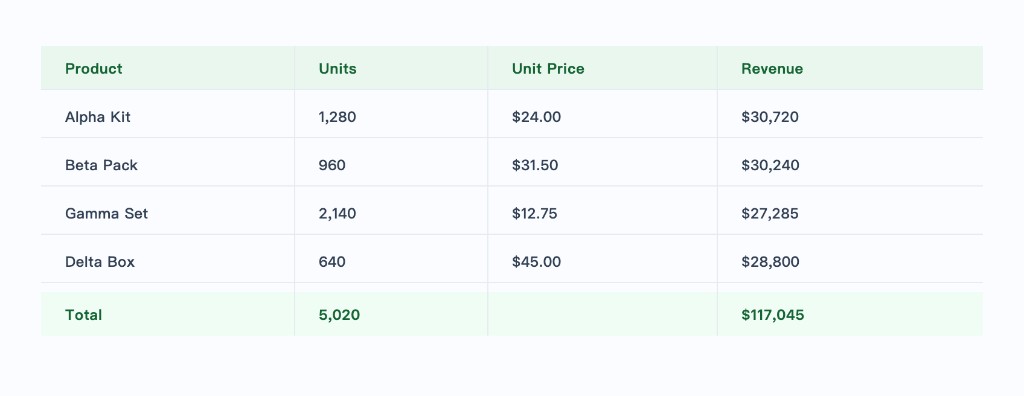1024x396 pixels.
Task: Select the Unit Price column header
Action: point(603,68)
